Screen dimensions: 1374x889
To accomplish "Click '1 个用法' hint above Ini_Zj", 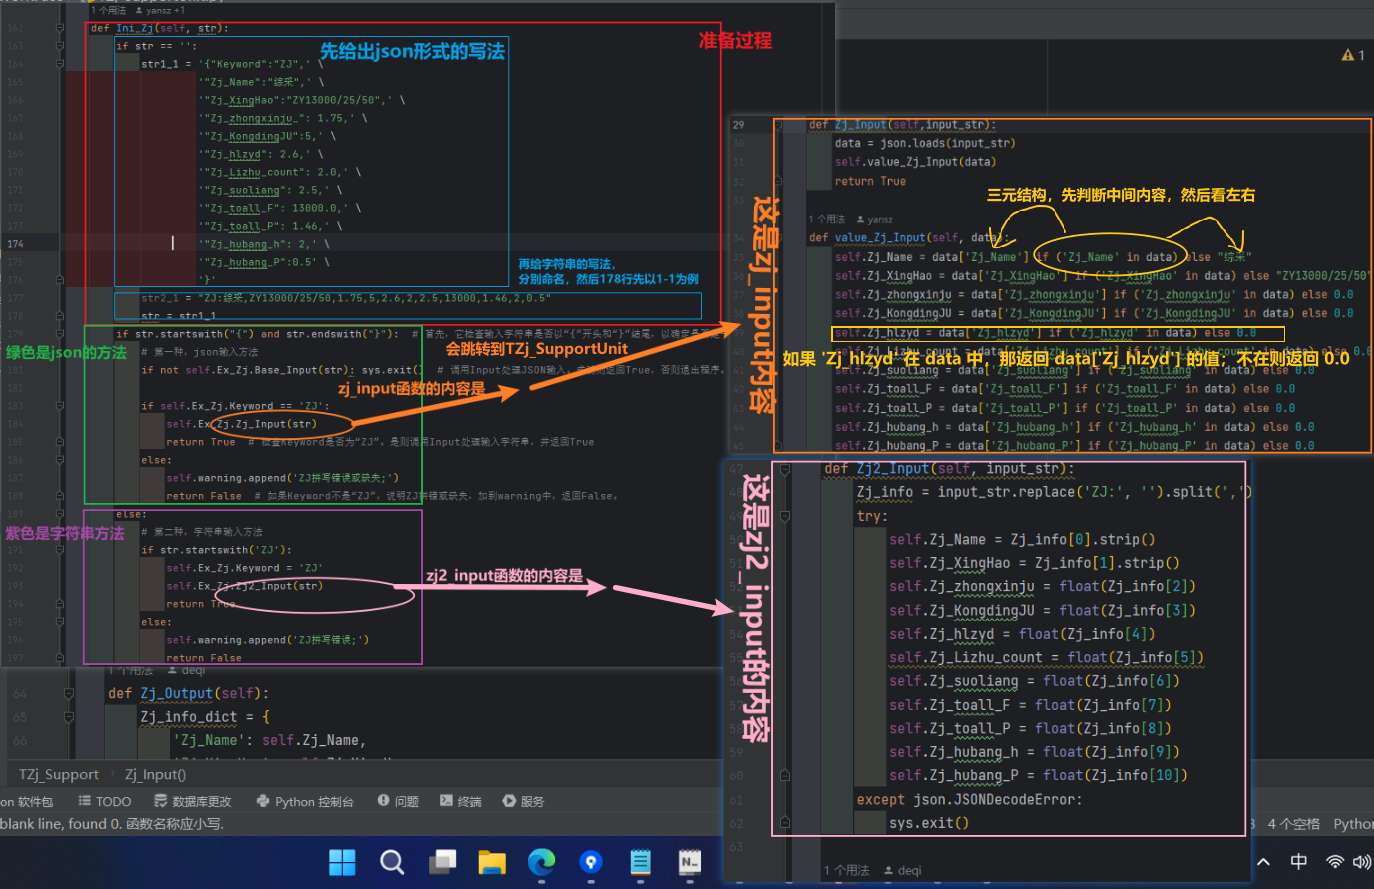I will [x=108, y=11].
